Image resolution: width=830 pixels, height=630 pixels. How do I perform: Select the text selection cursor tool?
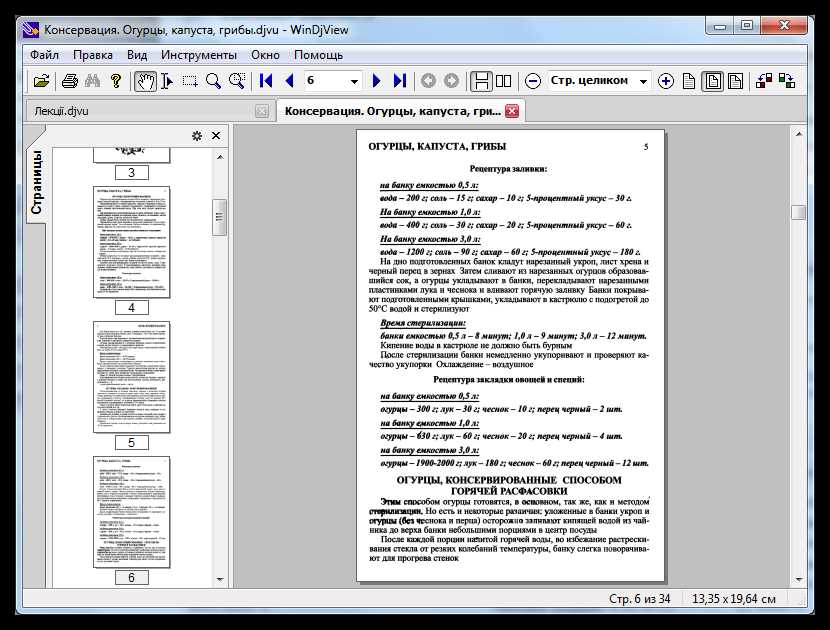pyautogui.click(x=167, y=81)
